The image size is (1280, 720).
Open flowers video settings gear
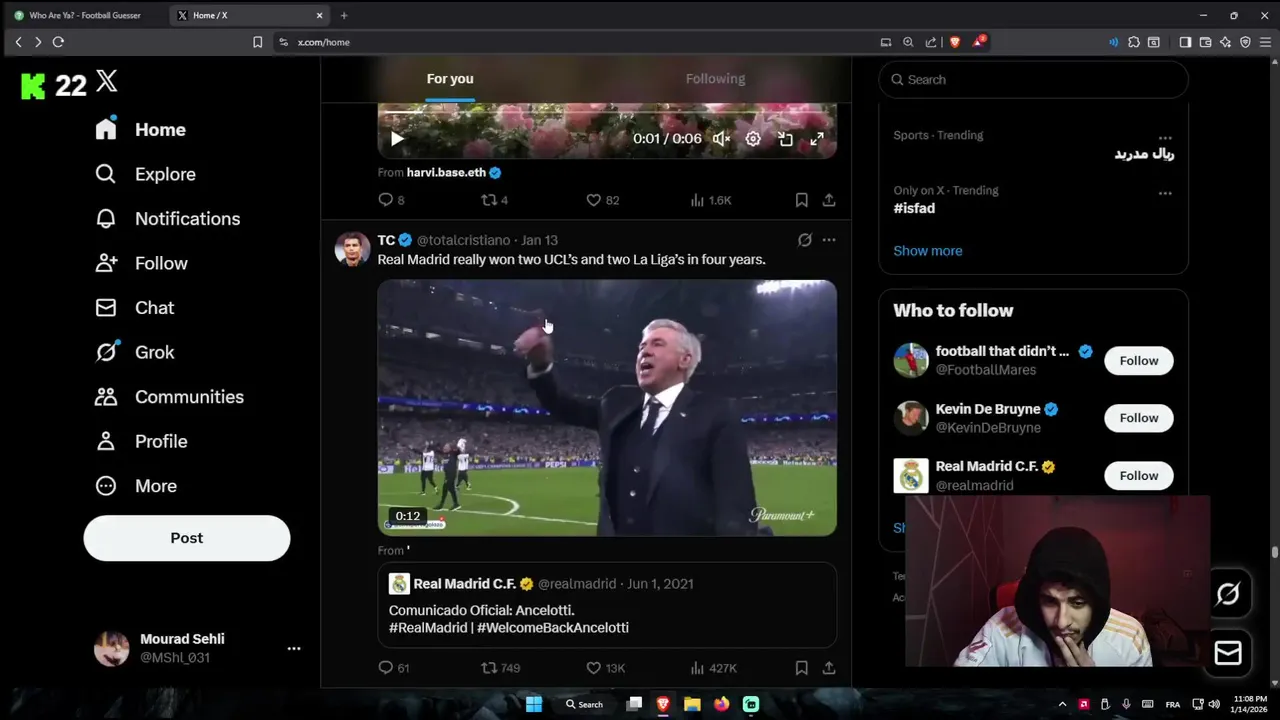tap(753, 139)
